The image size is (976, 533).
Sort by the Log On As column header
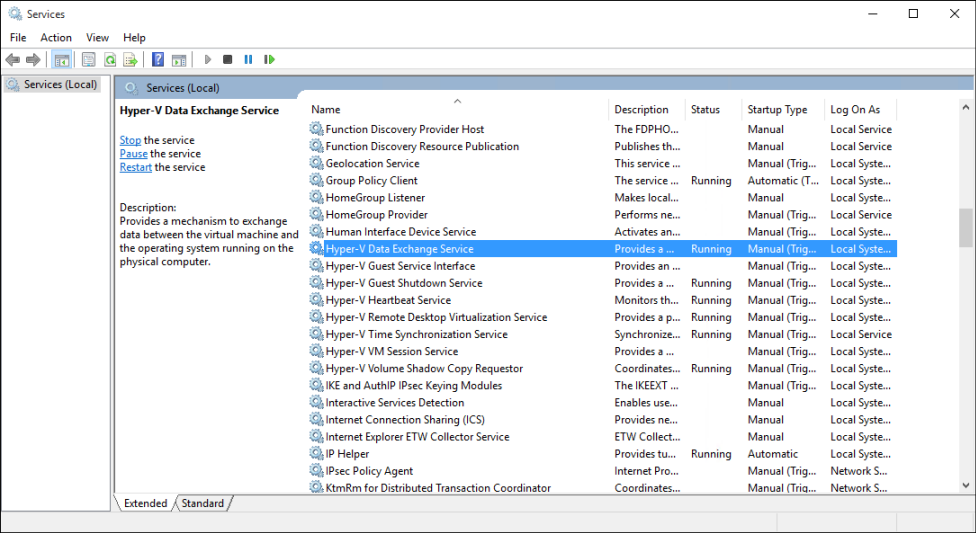[861, 110]
